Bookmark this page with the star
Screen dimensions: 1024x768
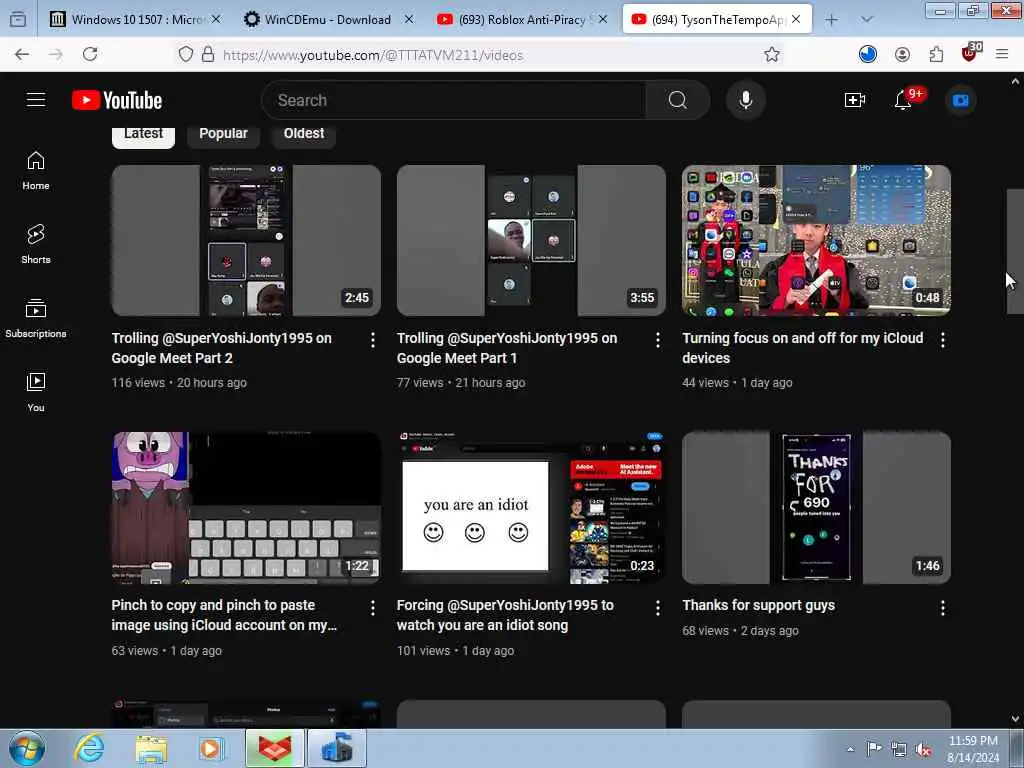[x=772, y=54]
